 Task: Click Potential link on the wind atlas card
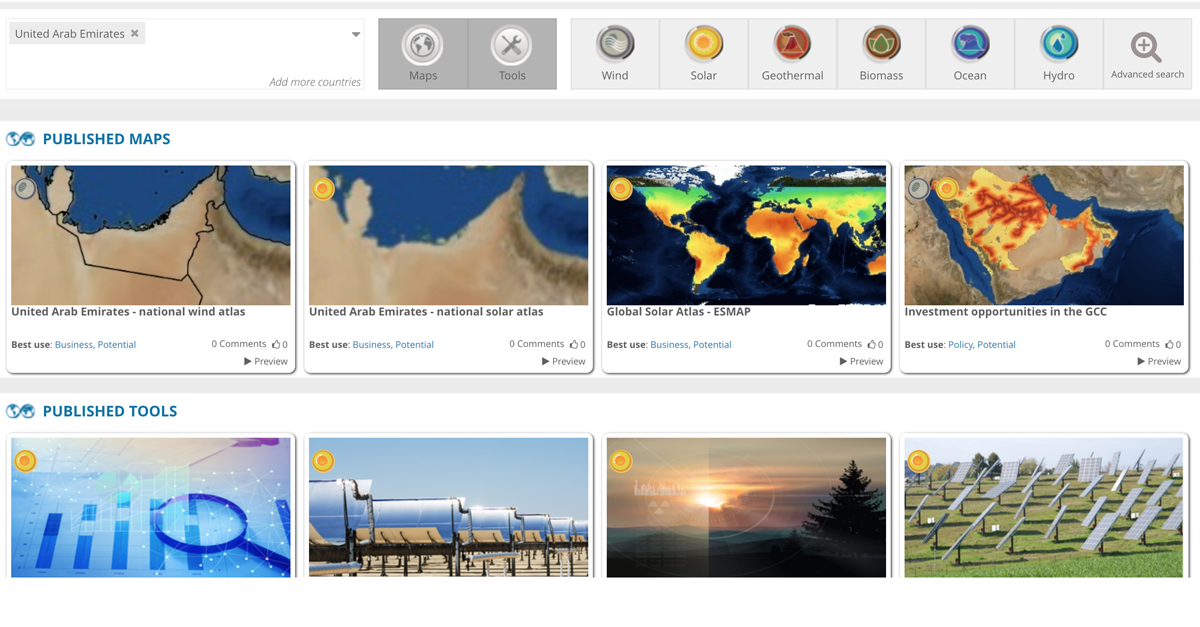point(117,345)
